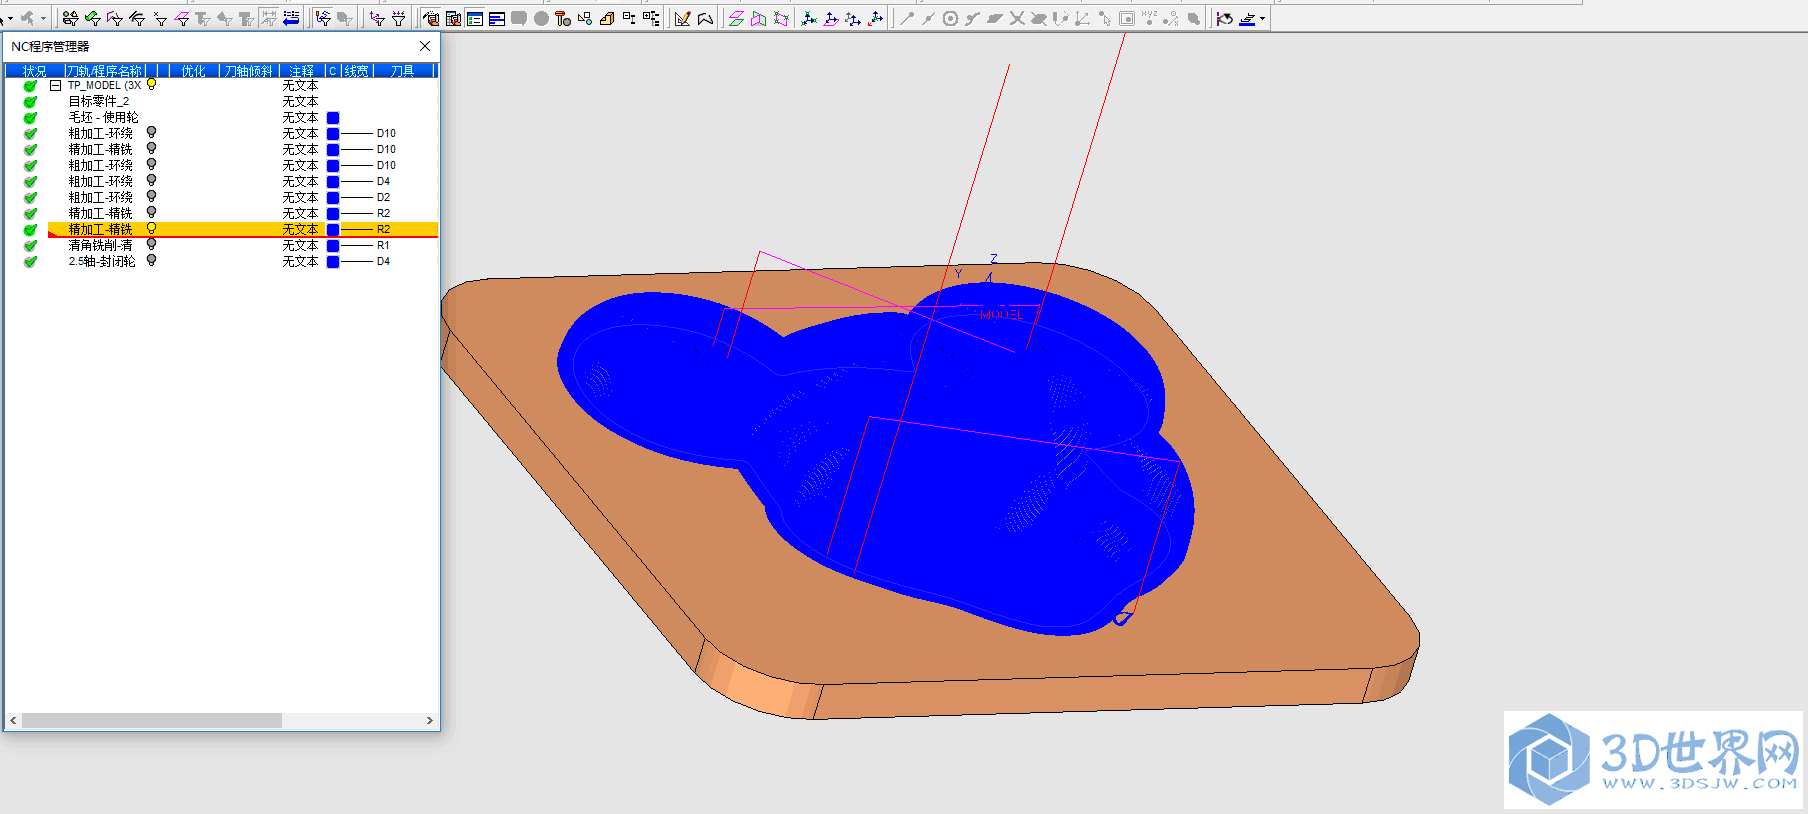
Task: Click the blue arrow list reorder icon
Action: pos(291,18)
